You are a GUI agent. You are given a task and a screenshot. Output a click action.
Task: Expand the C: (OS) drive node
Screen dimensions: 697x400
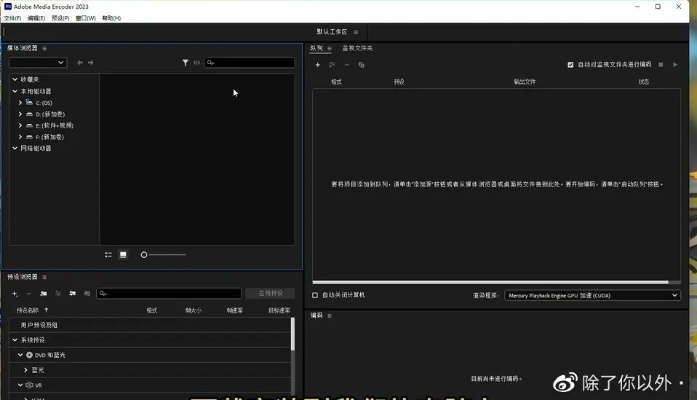click(x=20, y=102)
